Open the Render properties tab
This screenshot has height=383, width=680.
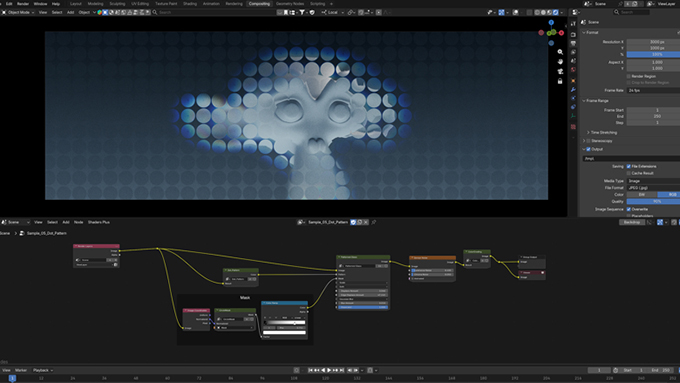pyautogui.click(x=573, y=34)
